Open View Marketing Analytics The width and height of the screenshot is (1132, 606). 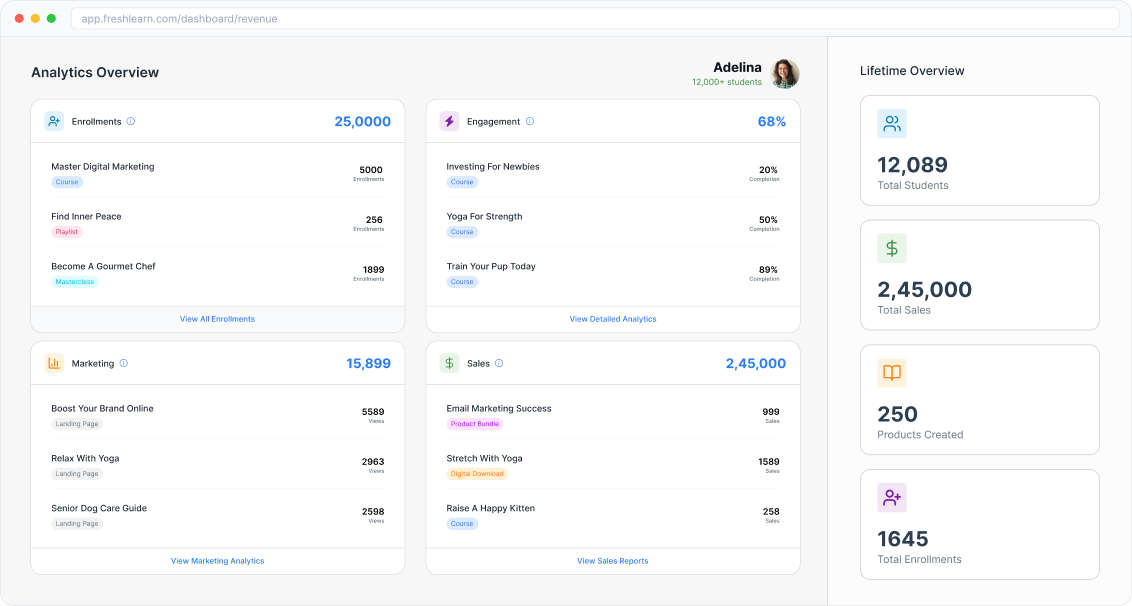pyautogui.click(x=217, y=561)
